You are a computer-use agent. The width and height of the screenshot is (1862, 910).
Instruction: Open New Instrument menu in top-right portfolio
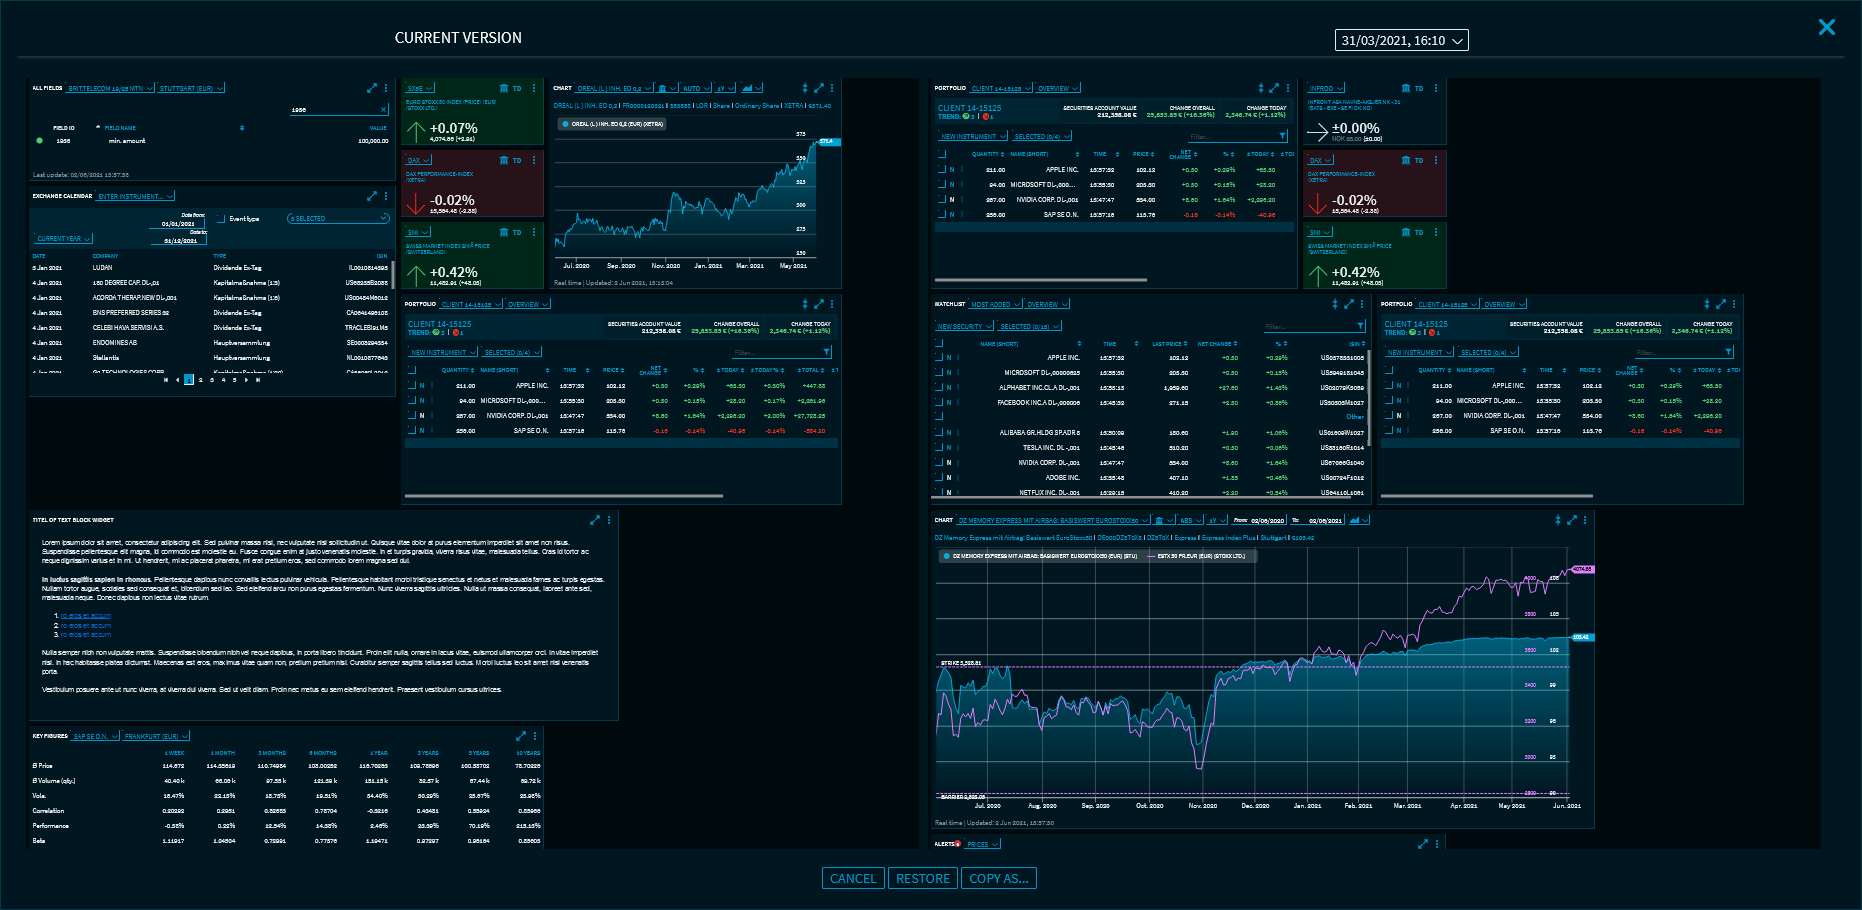pyautogui.click(x=972, y=136)
